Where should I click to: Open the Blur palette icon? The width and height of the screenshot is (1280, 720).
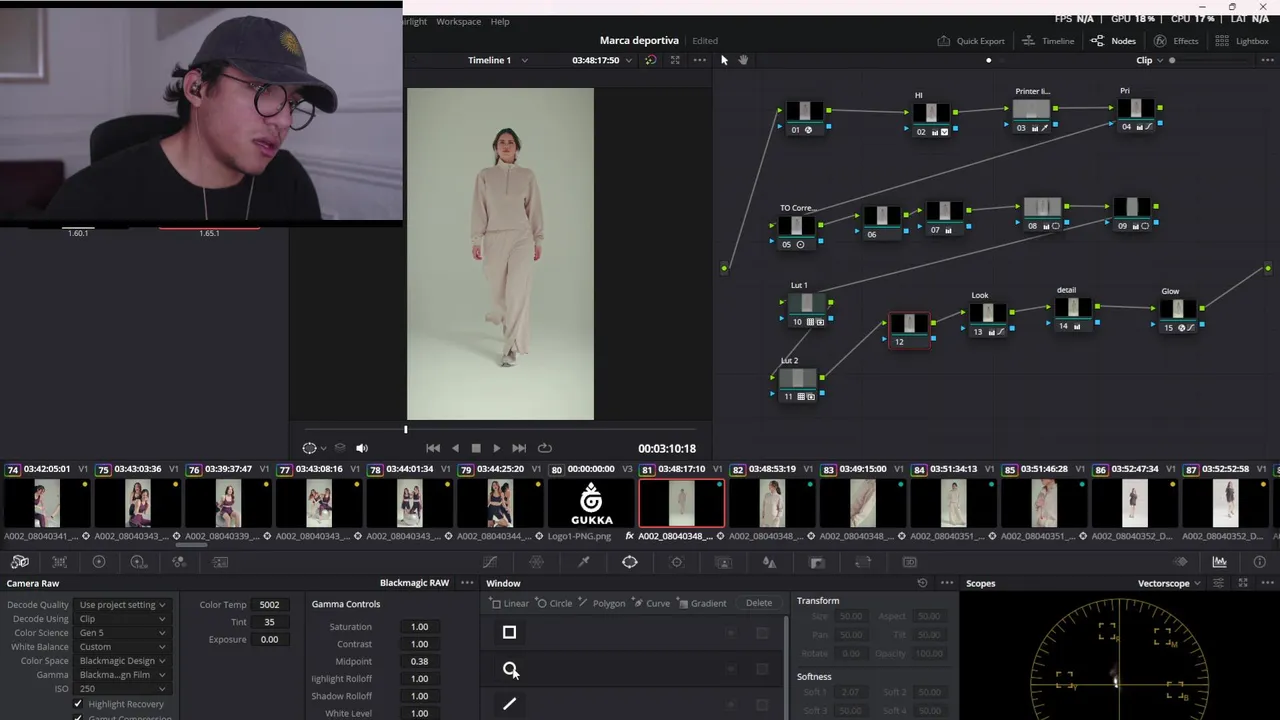[x=769, y=562]
